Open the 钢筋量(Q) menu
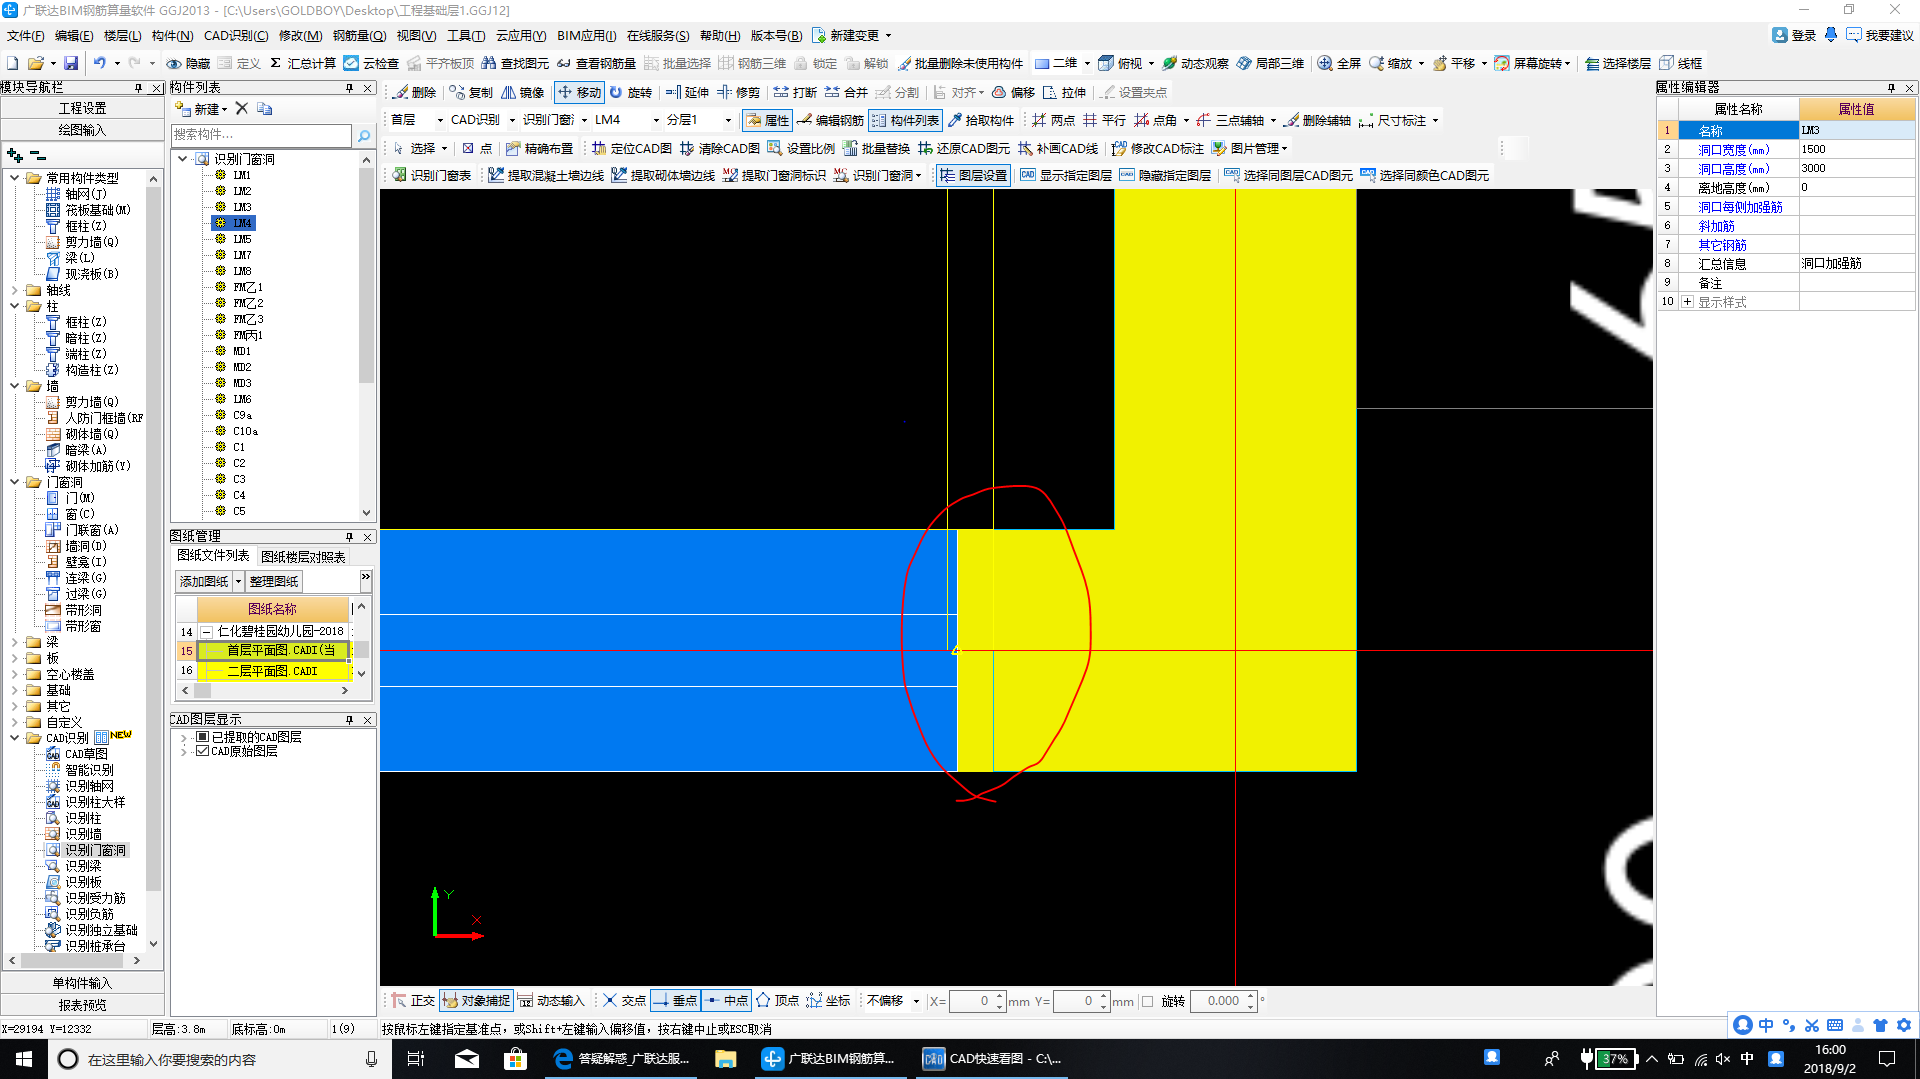 [359, 36]
